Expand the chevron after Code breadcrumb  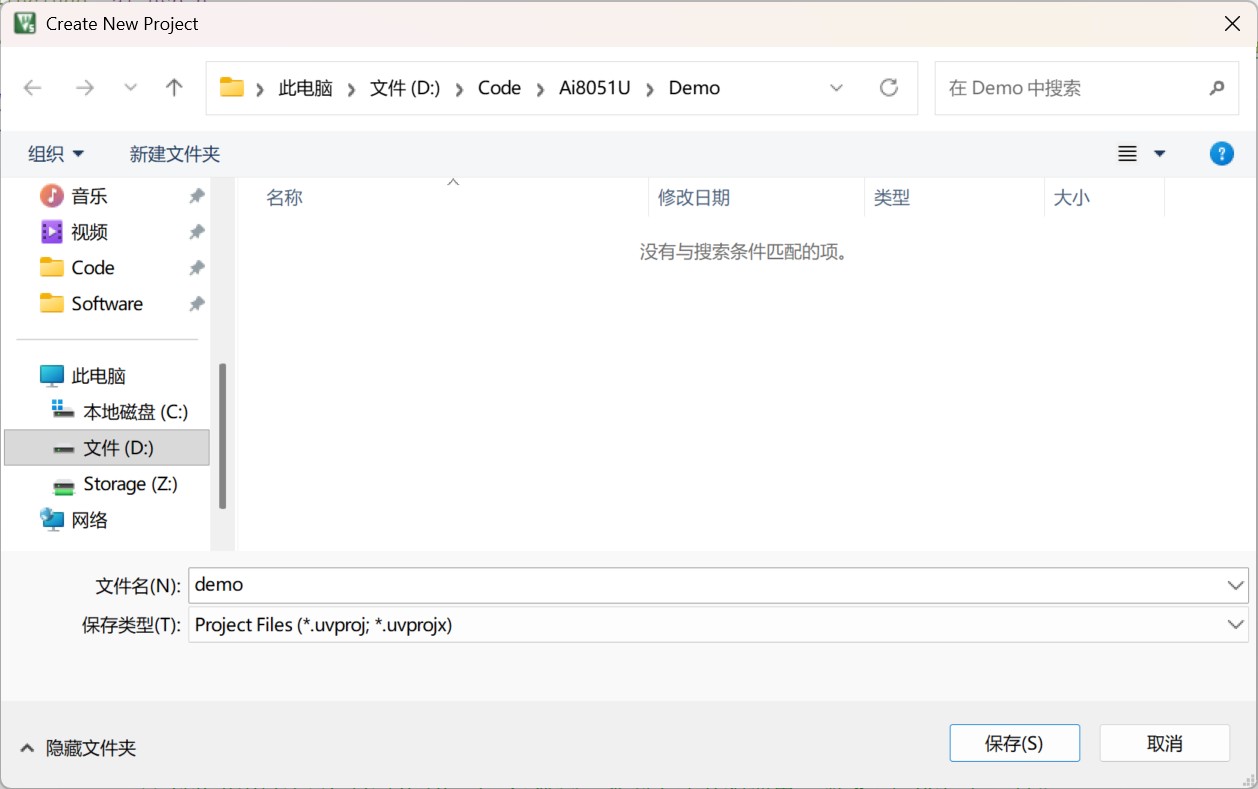(540, 89)
